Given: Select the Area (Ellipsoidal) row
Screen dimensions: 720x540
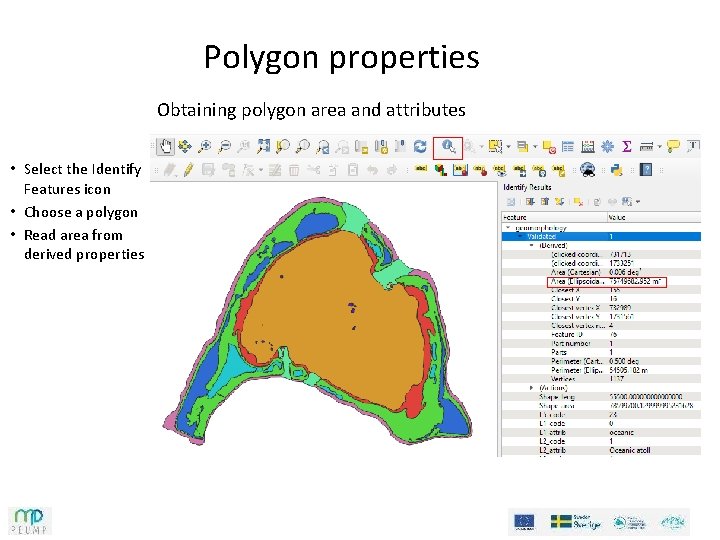Looking at the screenshot, I should point(601,281).
